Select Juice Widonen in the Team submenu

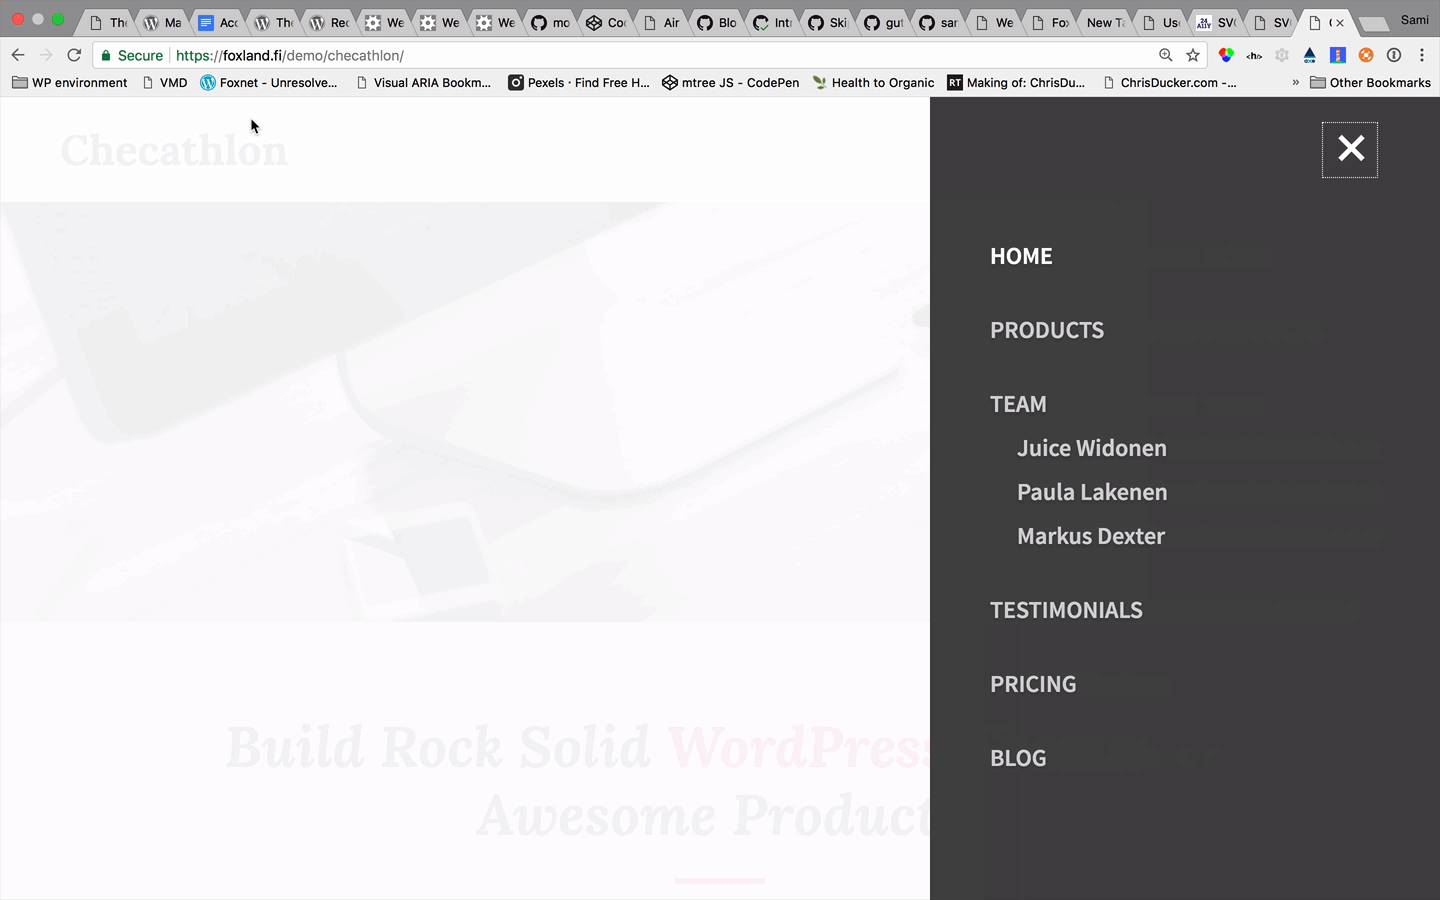click(1092, 448)
